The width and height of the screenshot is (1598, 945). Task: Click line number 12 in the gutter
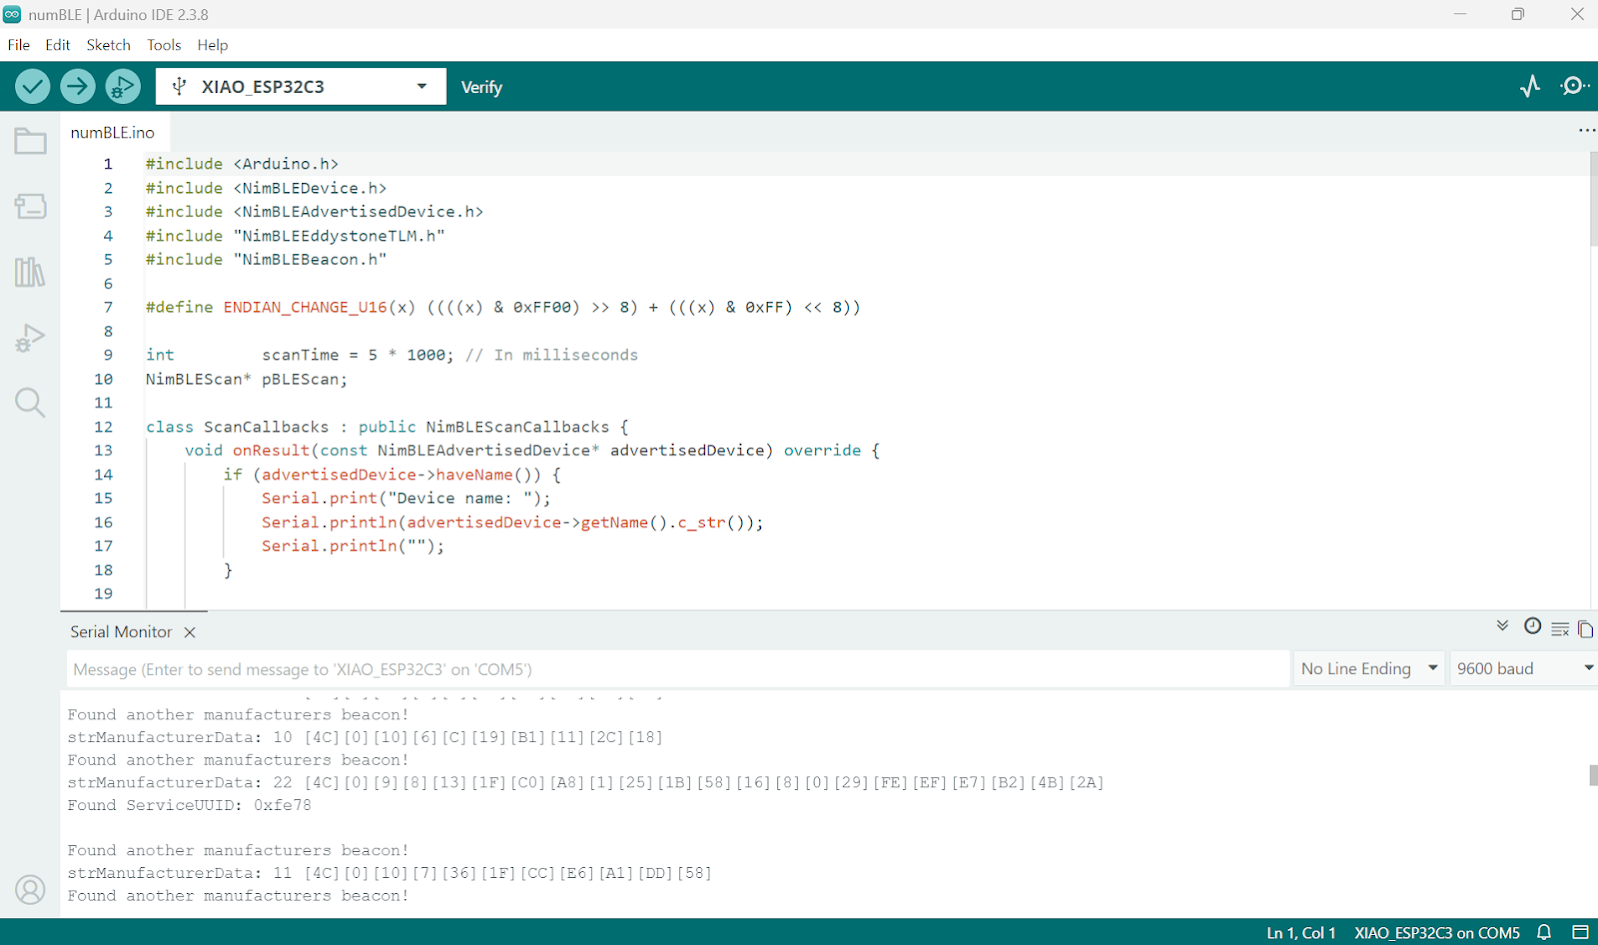click(x=103, y=427)
